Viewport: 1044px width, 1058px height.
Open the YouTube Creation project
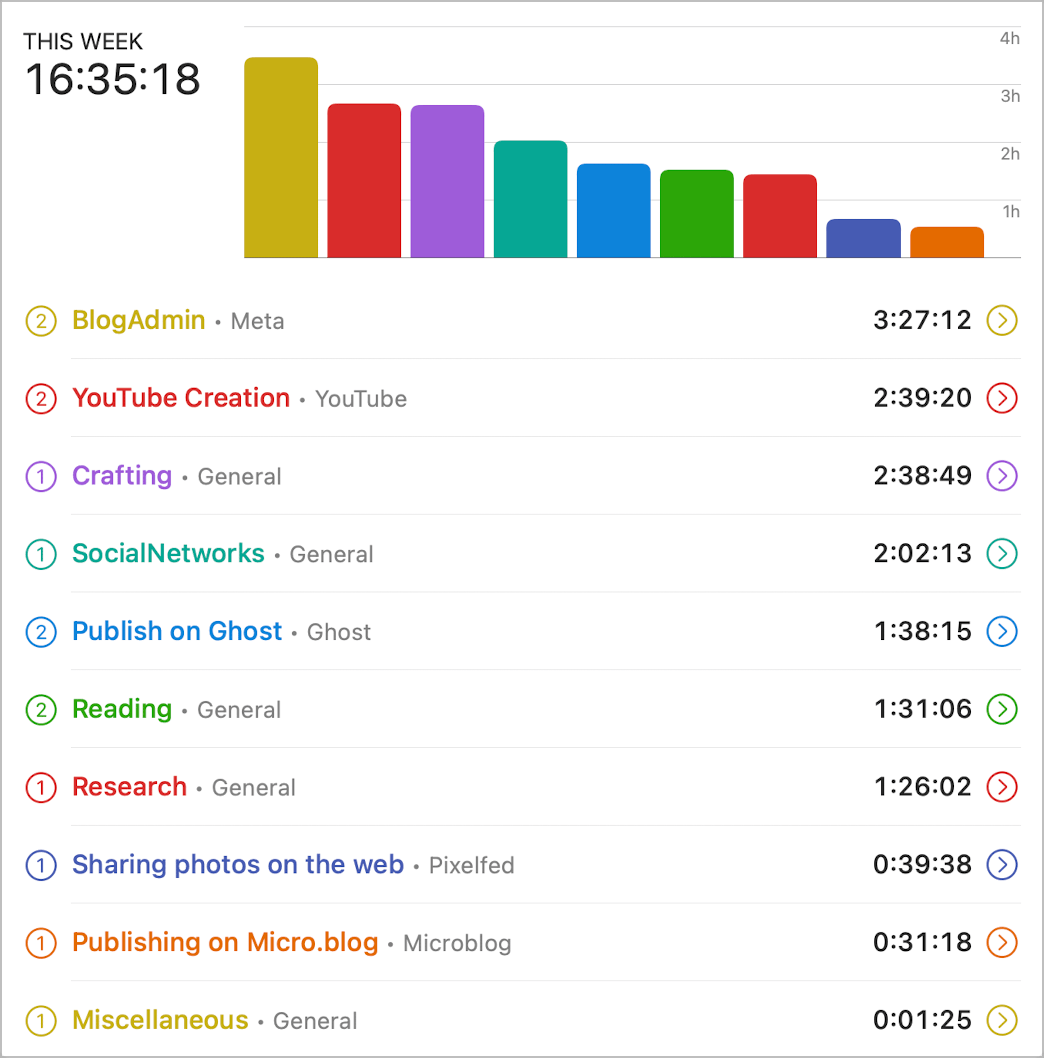coord(181,398)
